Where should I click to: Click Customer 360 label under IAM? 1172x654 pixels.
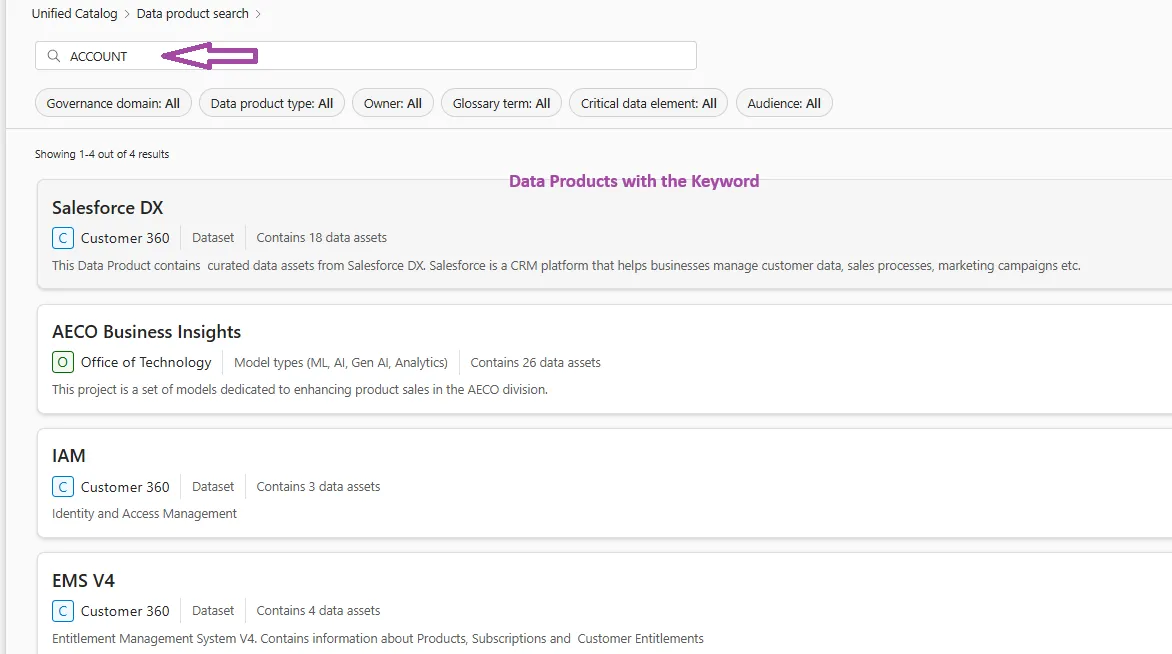[125, 487]
